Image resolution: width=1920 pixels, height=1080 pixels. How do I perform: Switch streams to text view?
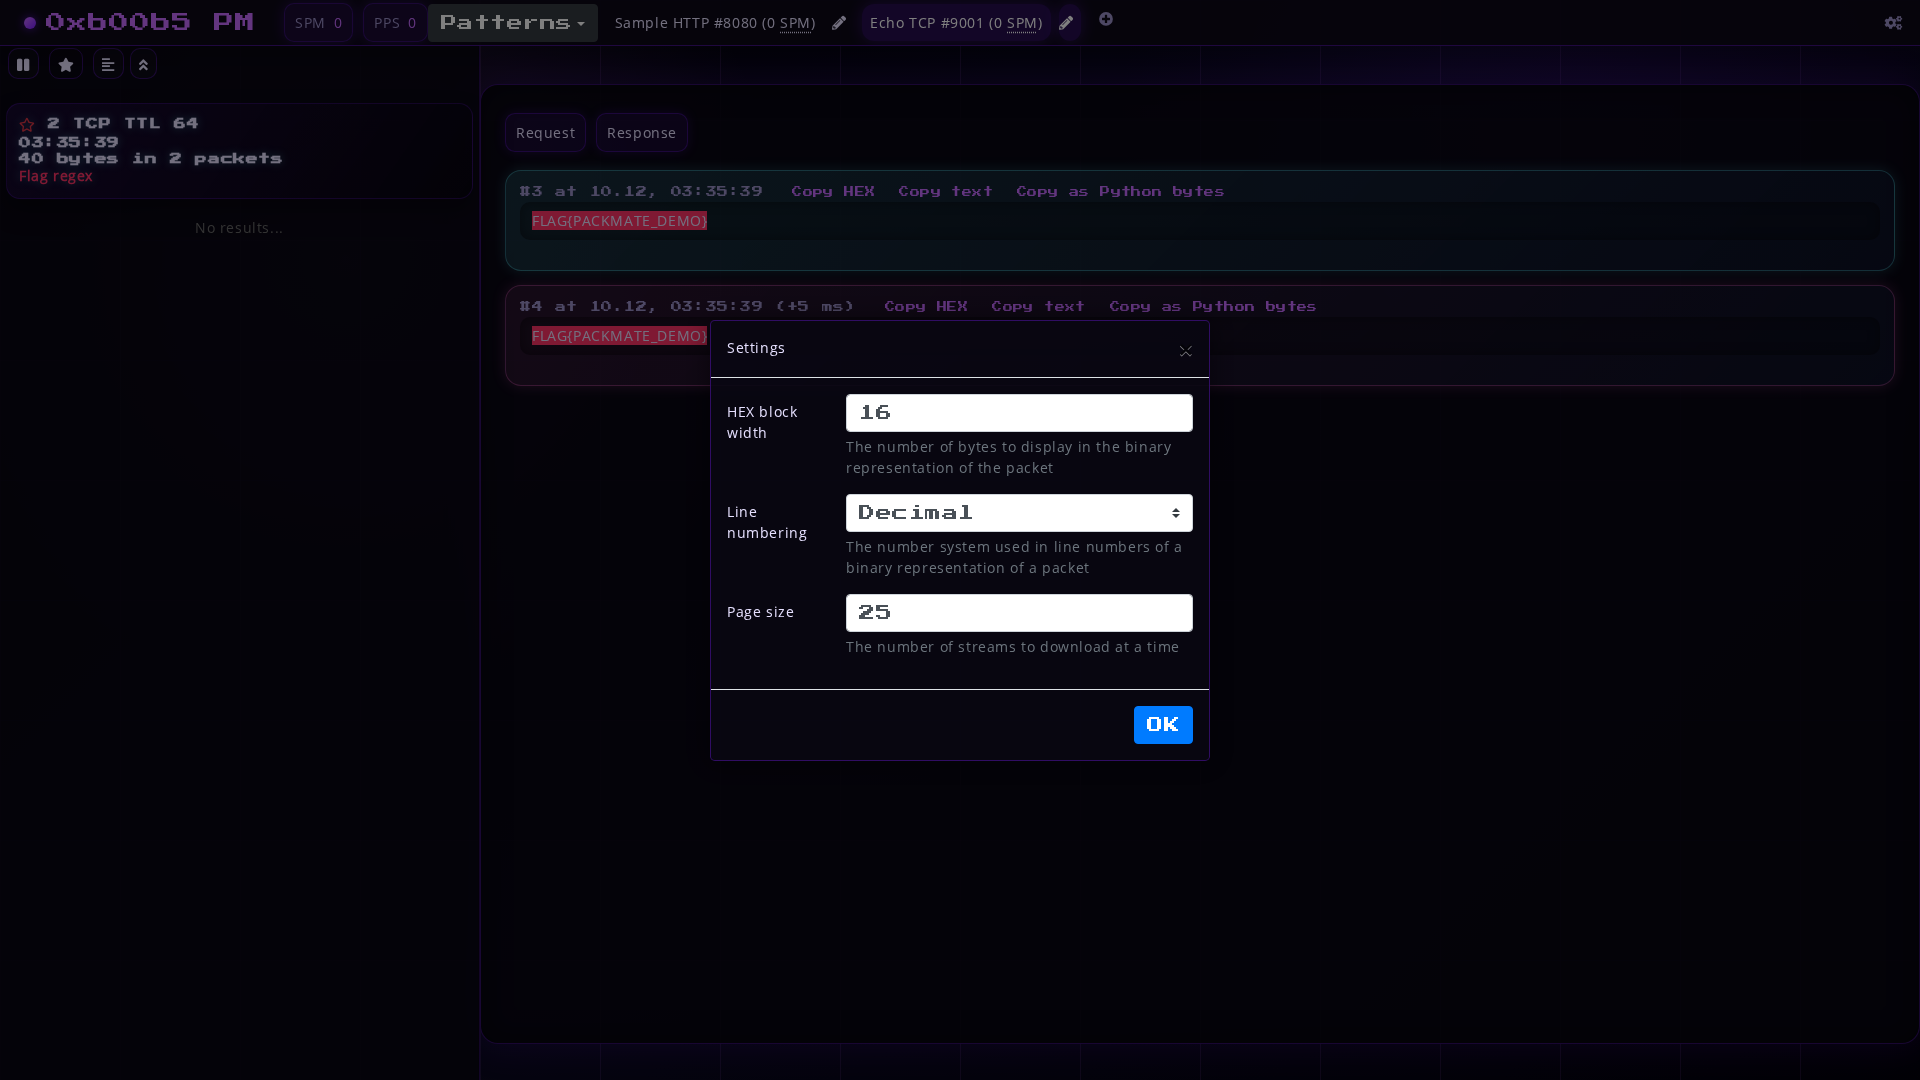click(107, 64)
